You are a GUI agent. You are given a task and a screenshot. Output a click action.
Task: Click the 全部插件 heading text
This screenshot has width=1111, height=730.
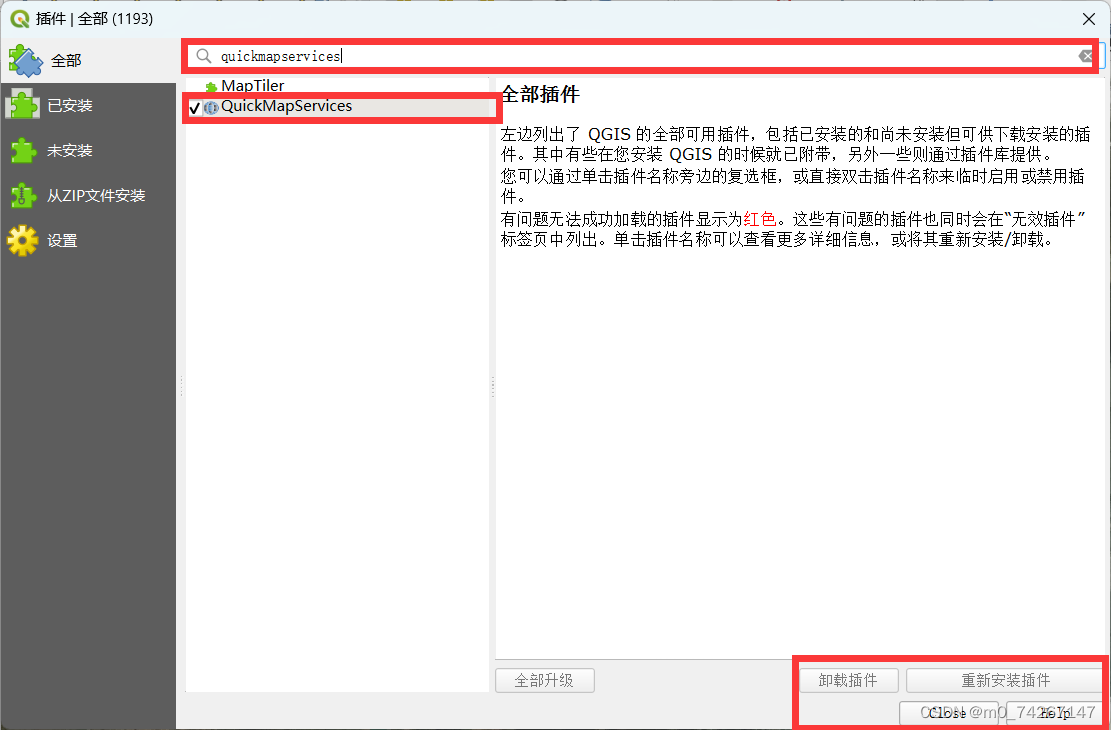(x=541, y=94)
